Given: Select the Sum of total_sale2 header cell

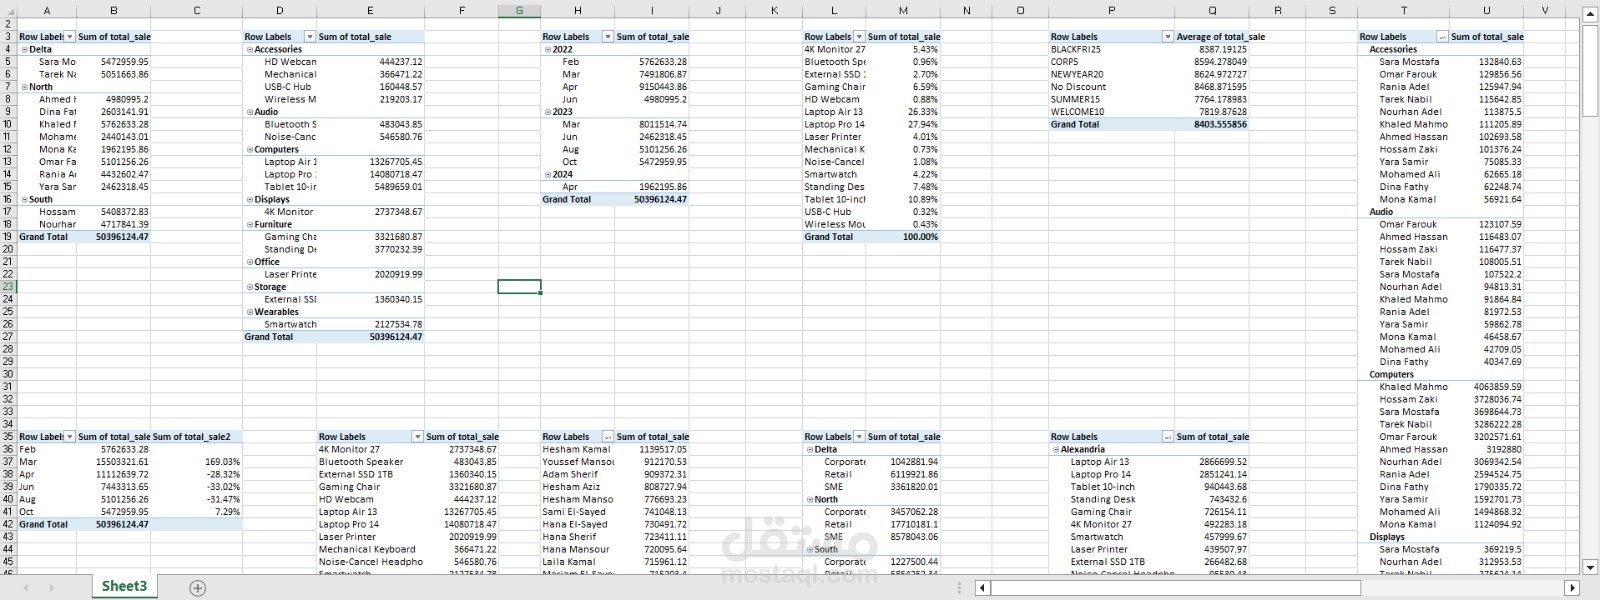Looking at the screenshot, I should click(x=196, y=437).
